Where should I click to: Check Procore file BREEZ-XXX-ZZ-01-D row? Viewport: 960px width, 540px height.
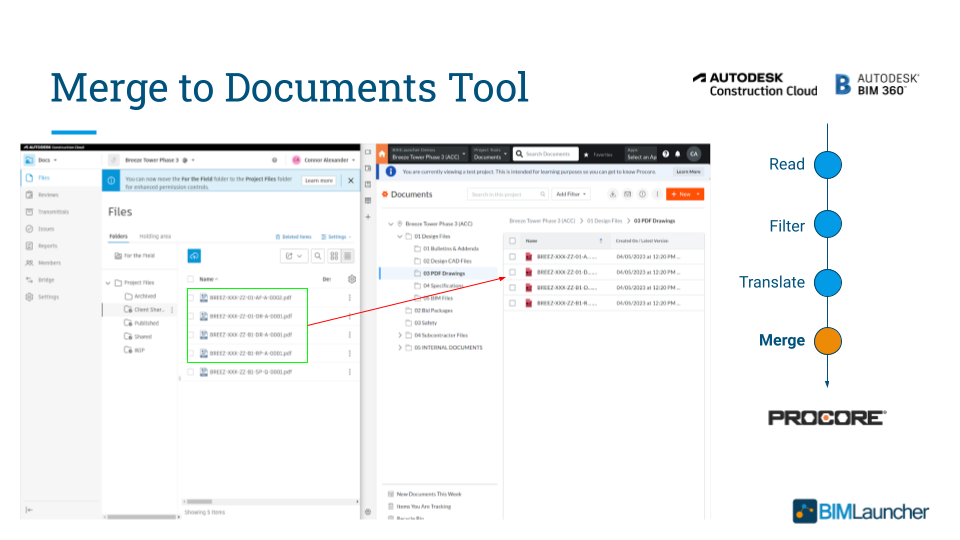pos(512,272)
